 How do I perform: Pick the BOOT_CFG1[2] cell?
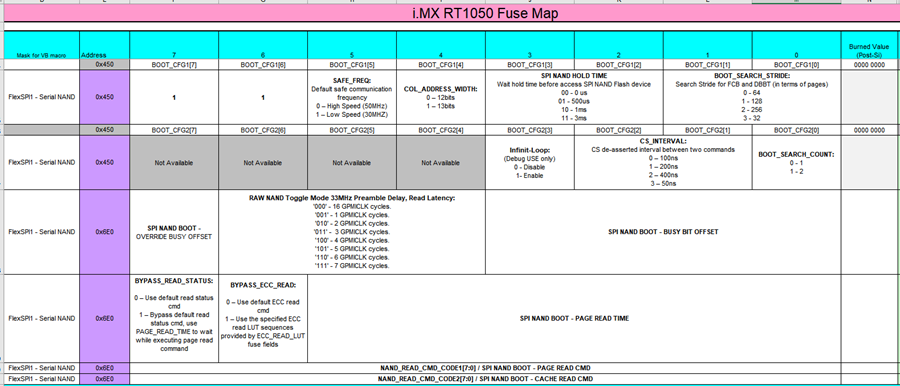619,65
